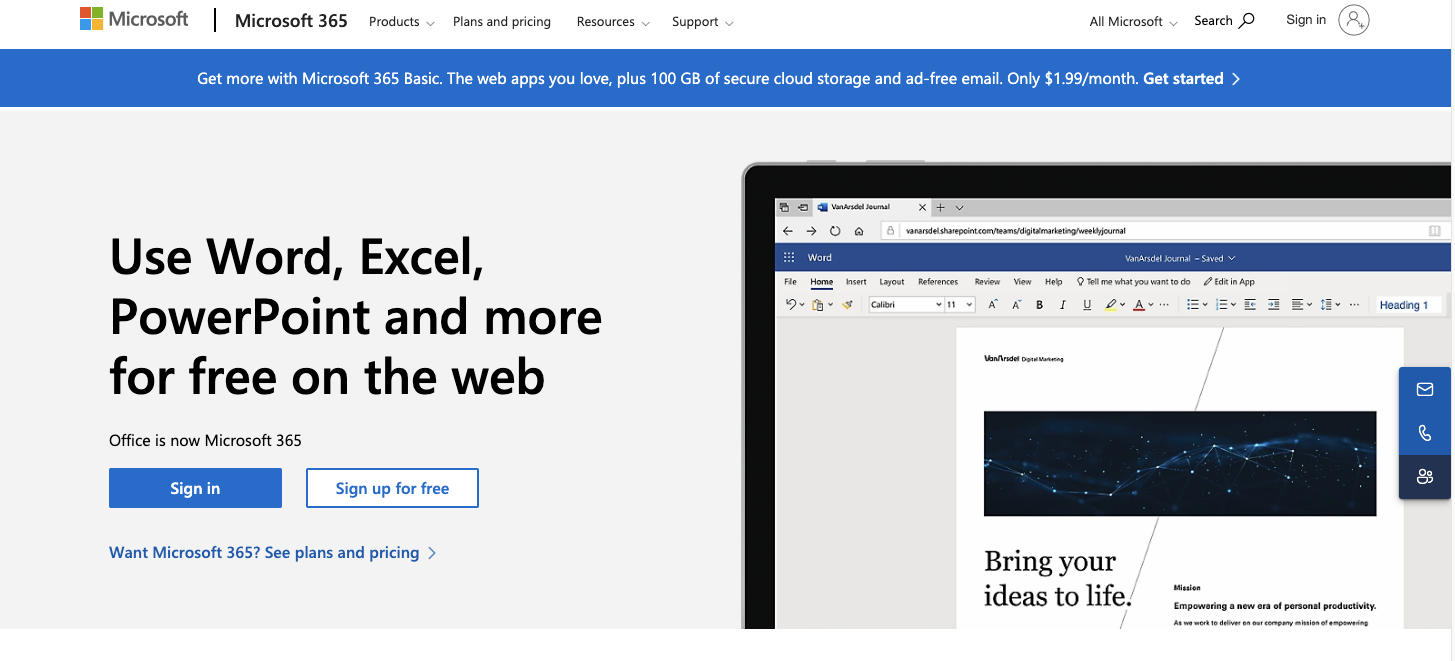Viewport: 1455px width, 661px height.
Task: Click the dark network banner in document
Action: point(1180,463)
